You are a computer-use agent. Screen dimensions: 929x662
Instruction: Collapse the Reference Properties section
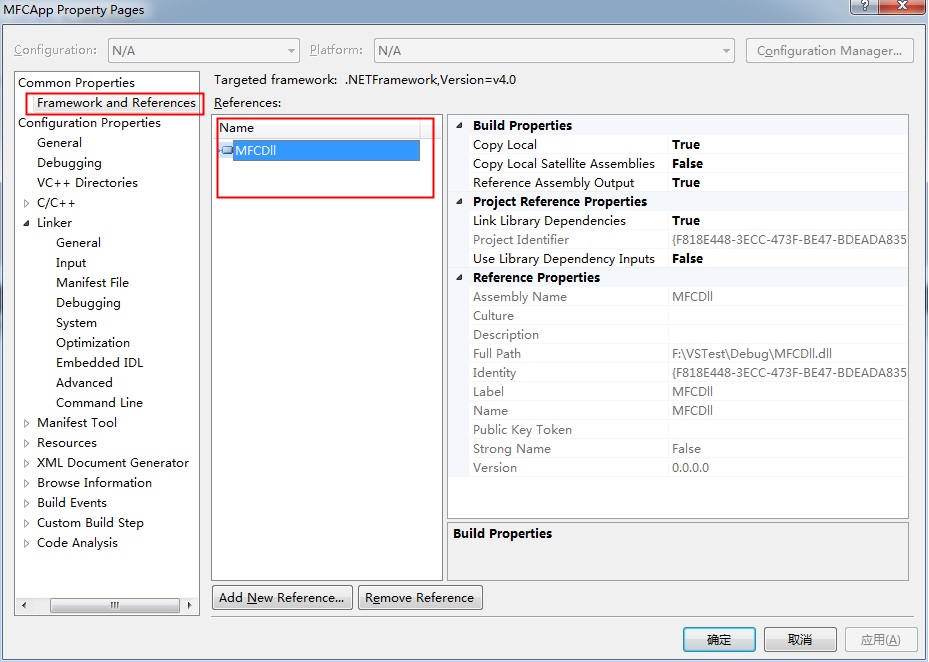(x=459, y=277)
